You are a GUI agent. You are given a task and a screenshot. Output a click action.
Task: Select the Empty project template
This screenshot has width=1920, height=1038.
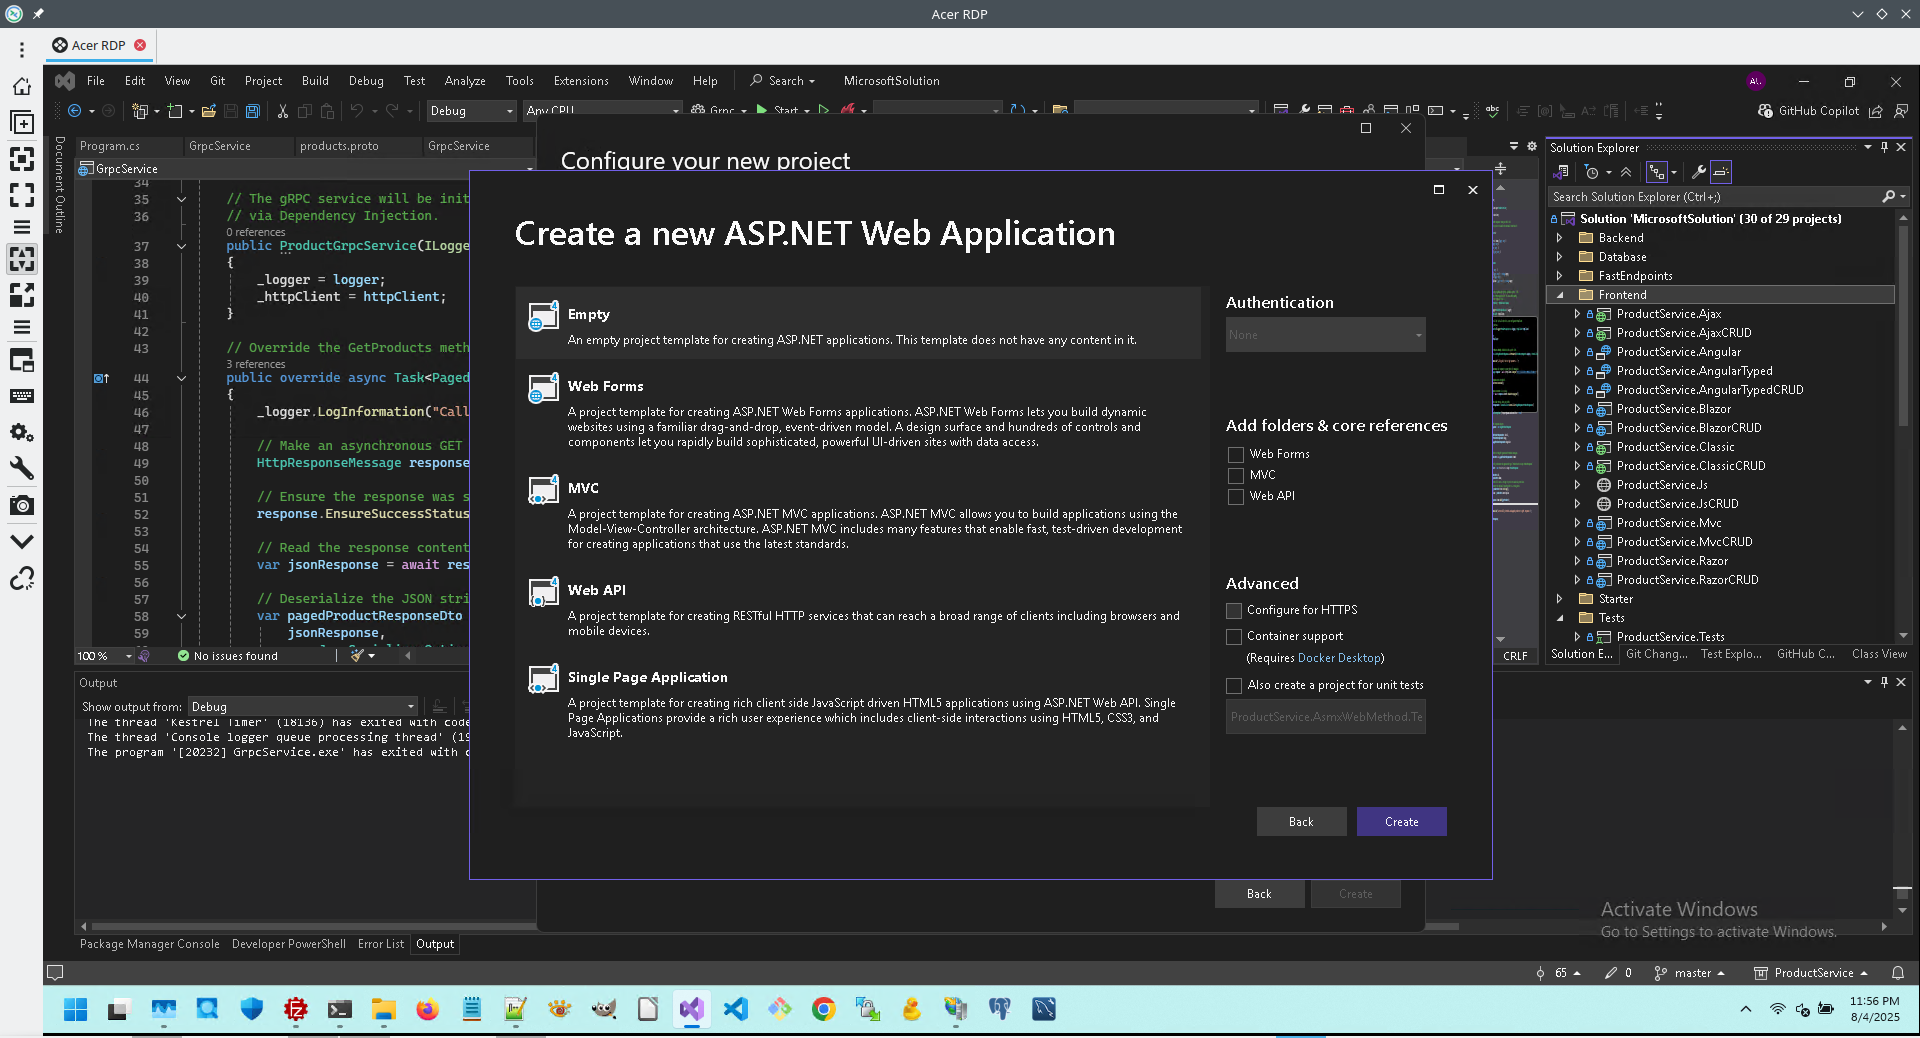(860, 324)
